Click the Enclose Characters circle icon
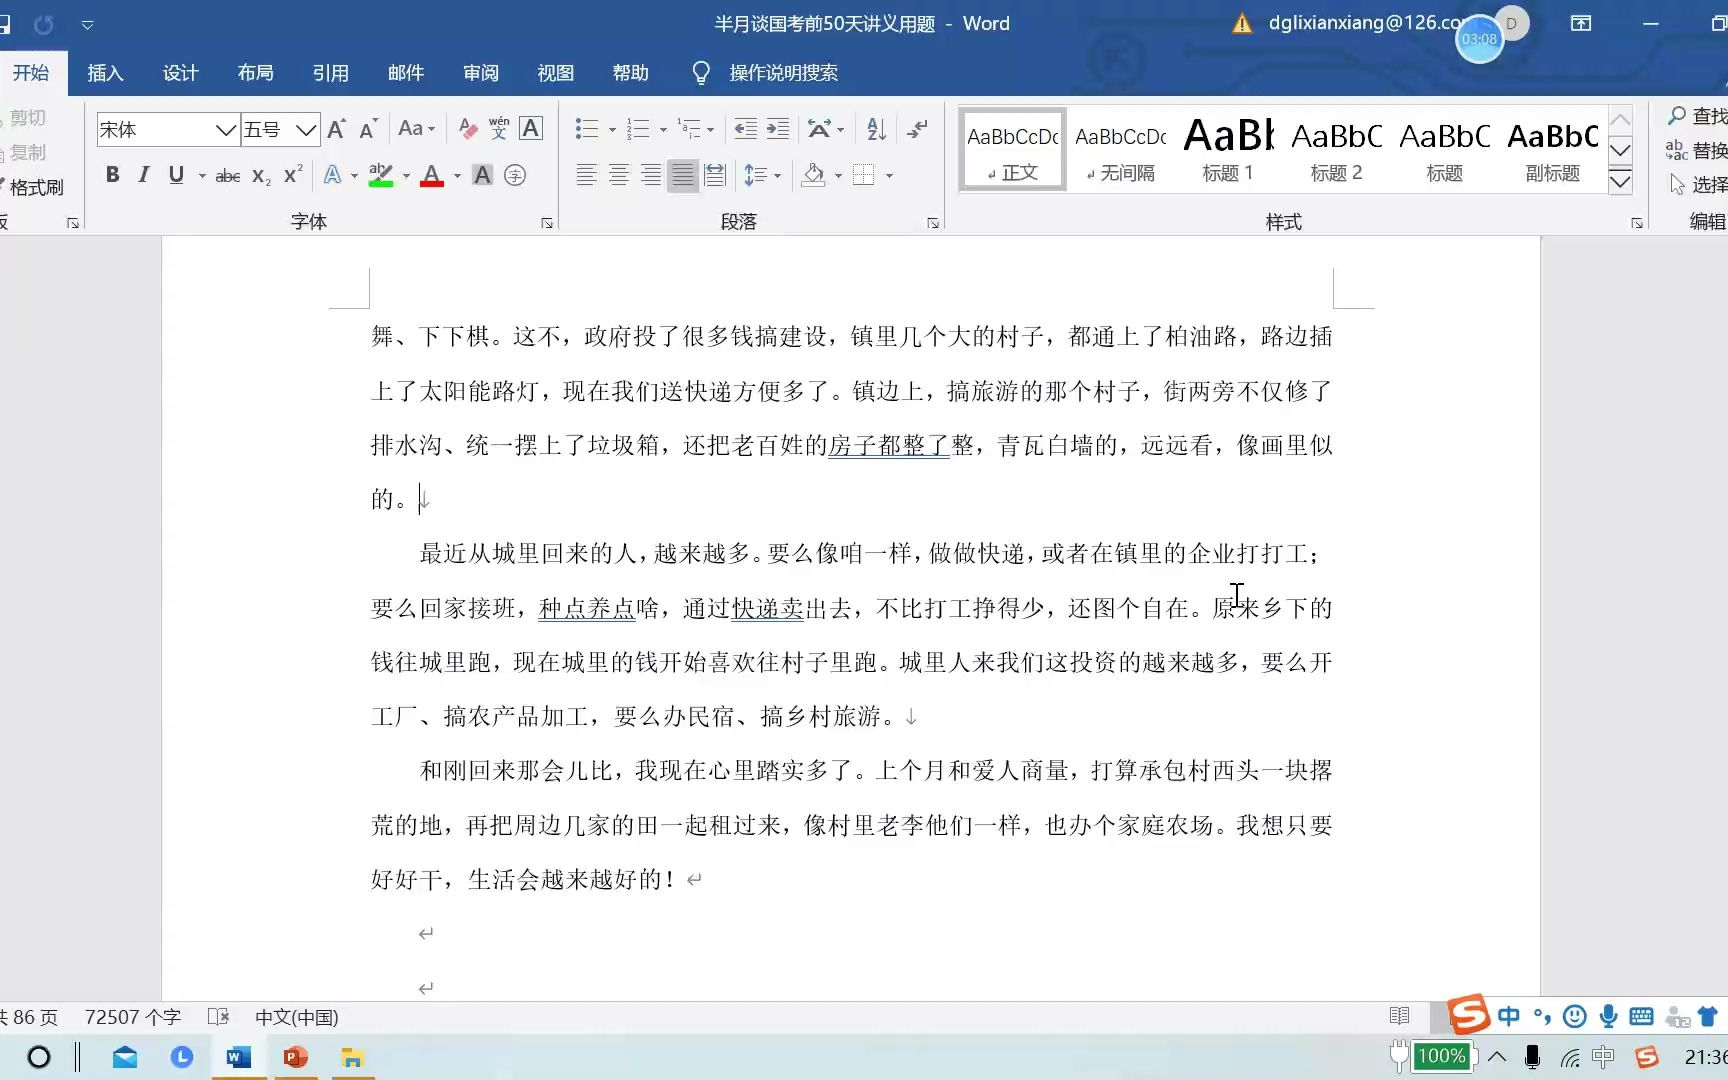 coord(515,176)
